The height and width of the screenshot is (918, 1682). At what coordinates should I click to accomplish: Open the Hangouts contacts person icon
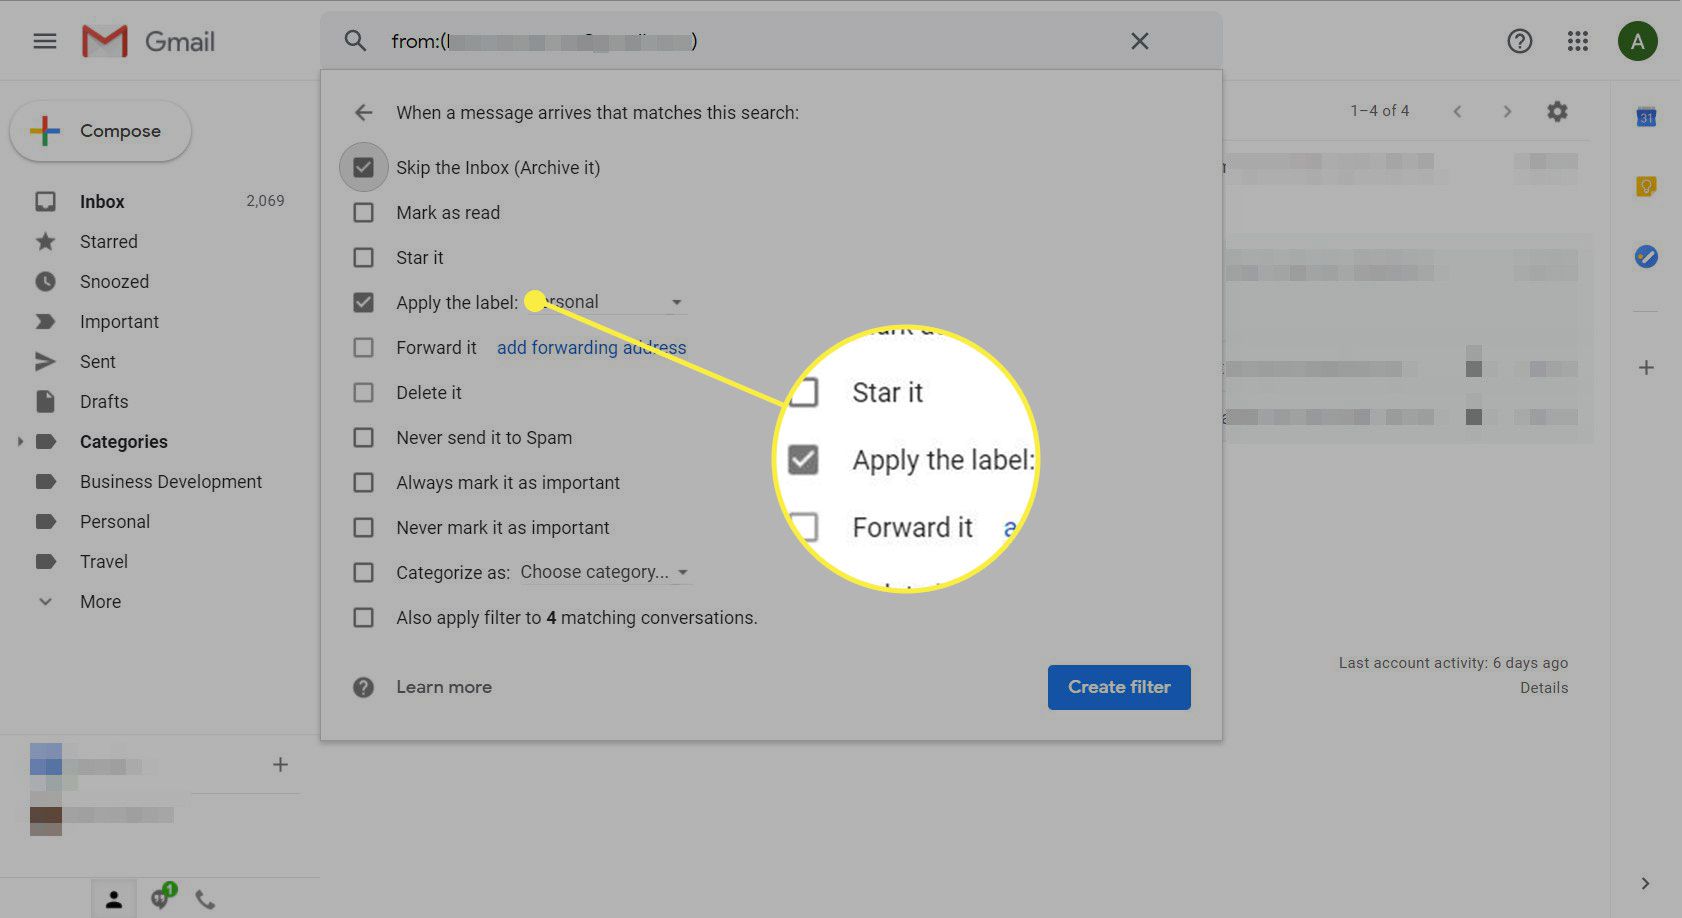click(114, 899)
